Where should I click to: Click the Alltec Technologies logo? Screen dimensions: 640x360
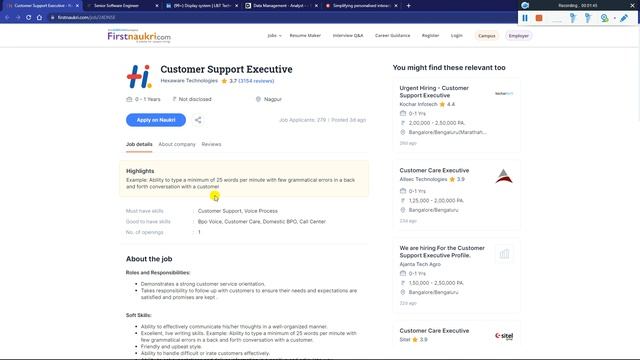(504, 176)
